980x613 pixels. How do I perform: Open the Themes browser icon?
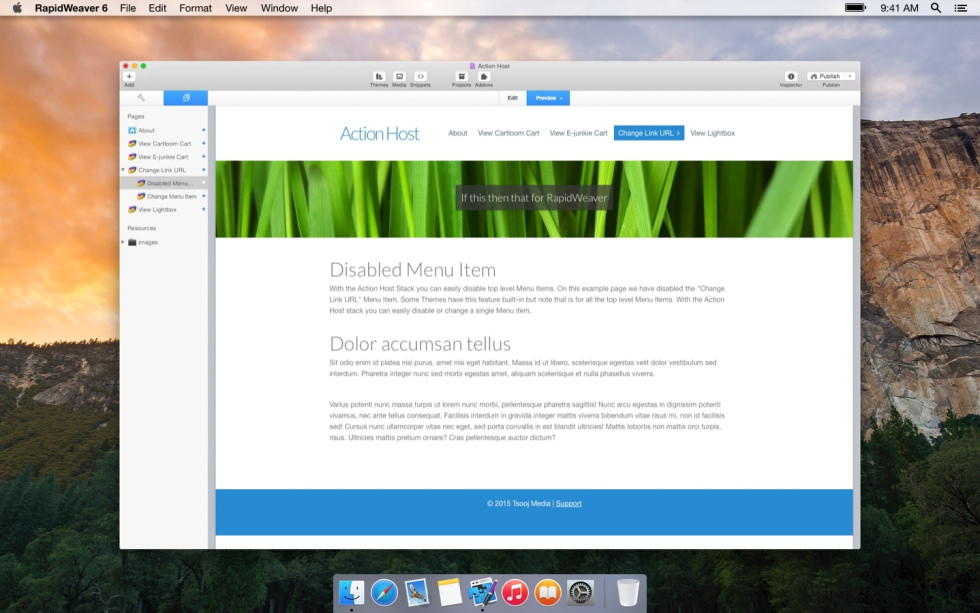379,76
